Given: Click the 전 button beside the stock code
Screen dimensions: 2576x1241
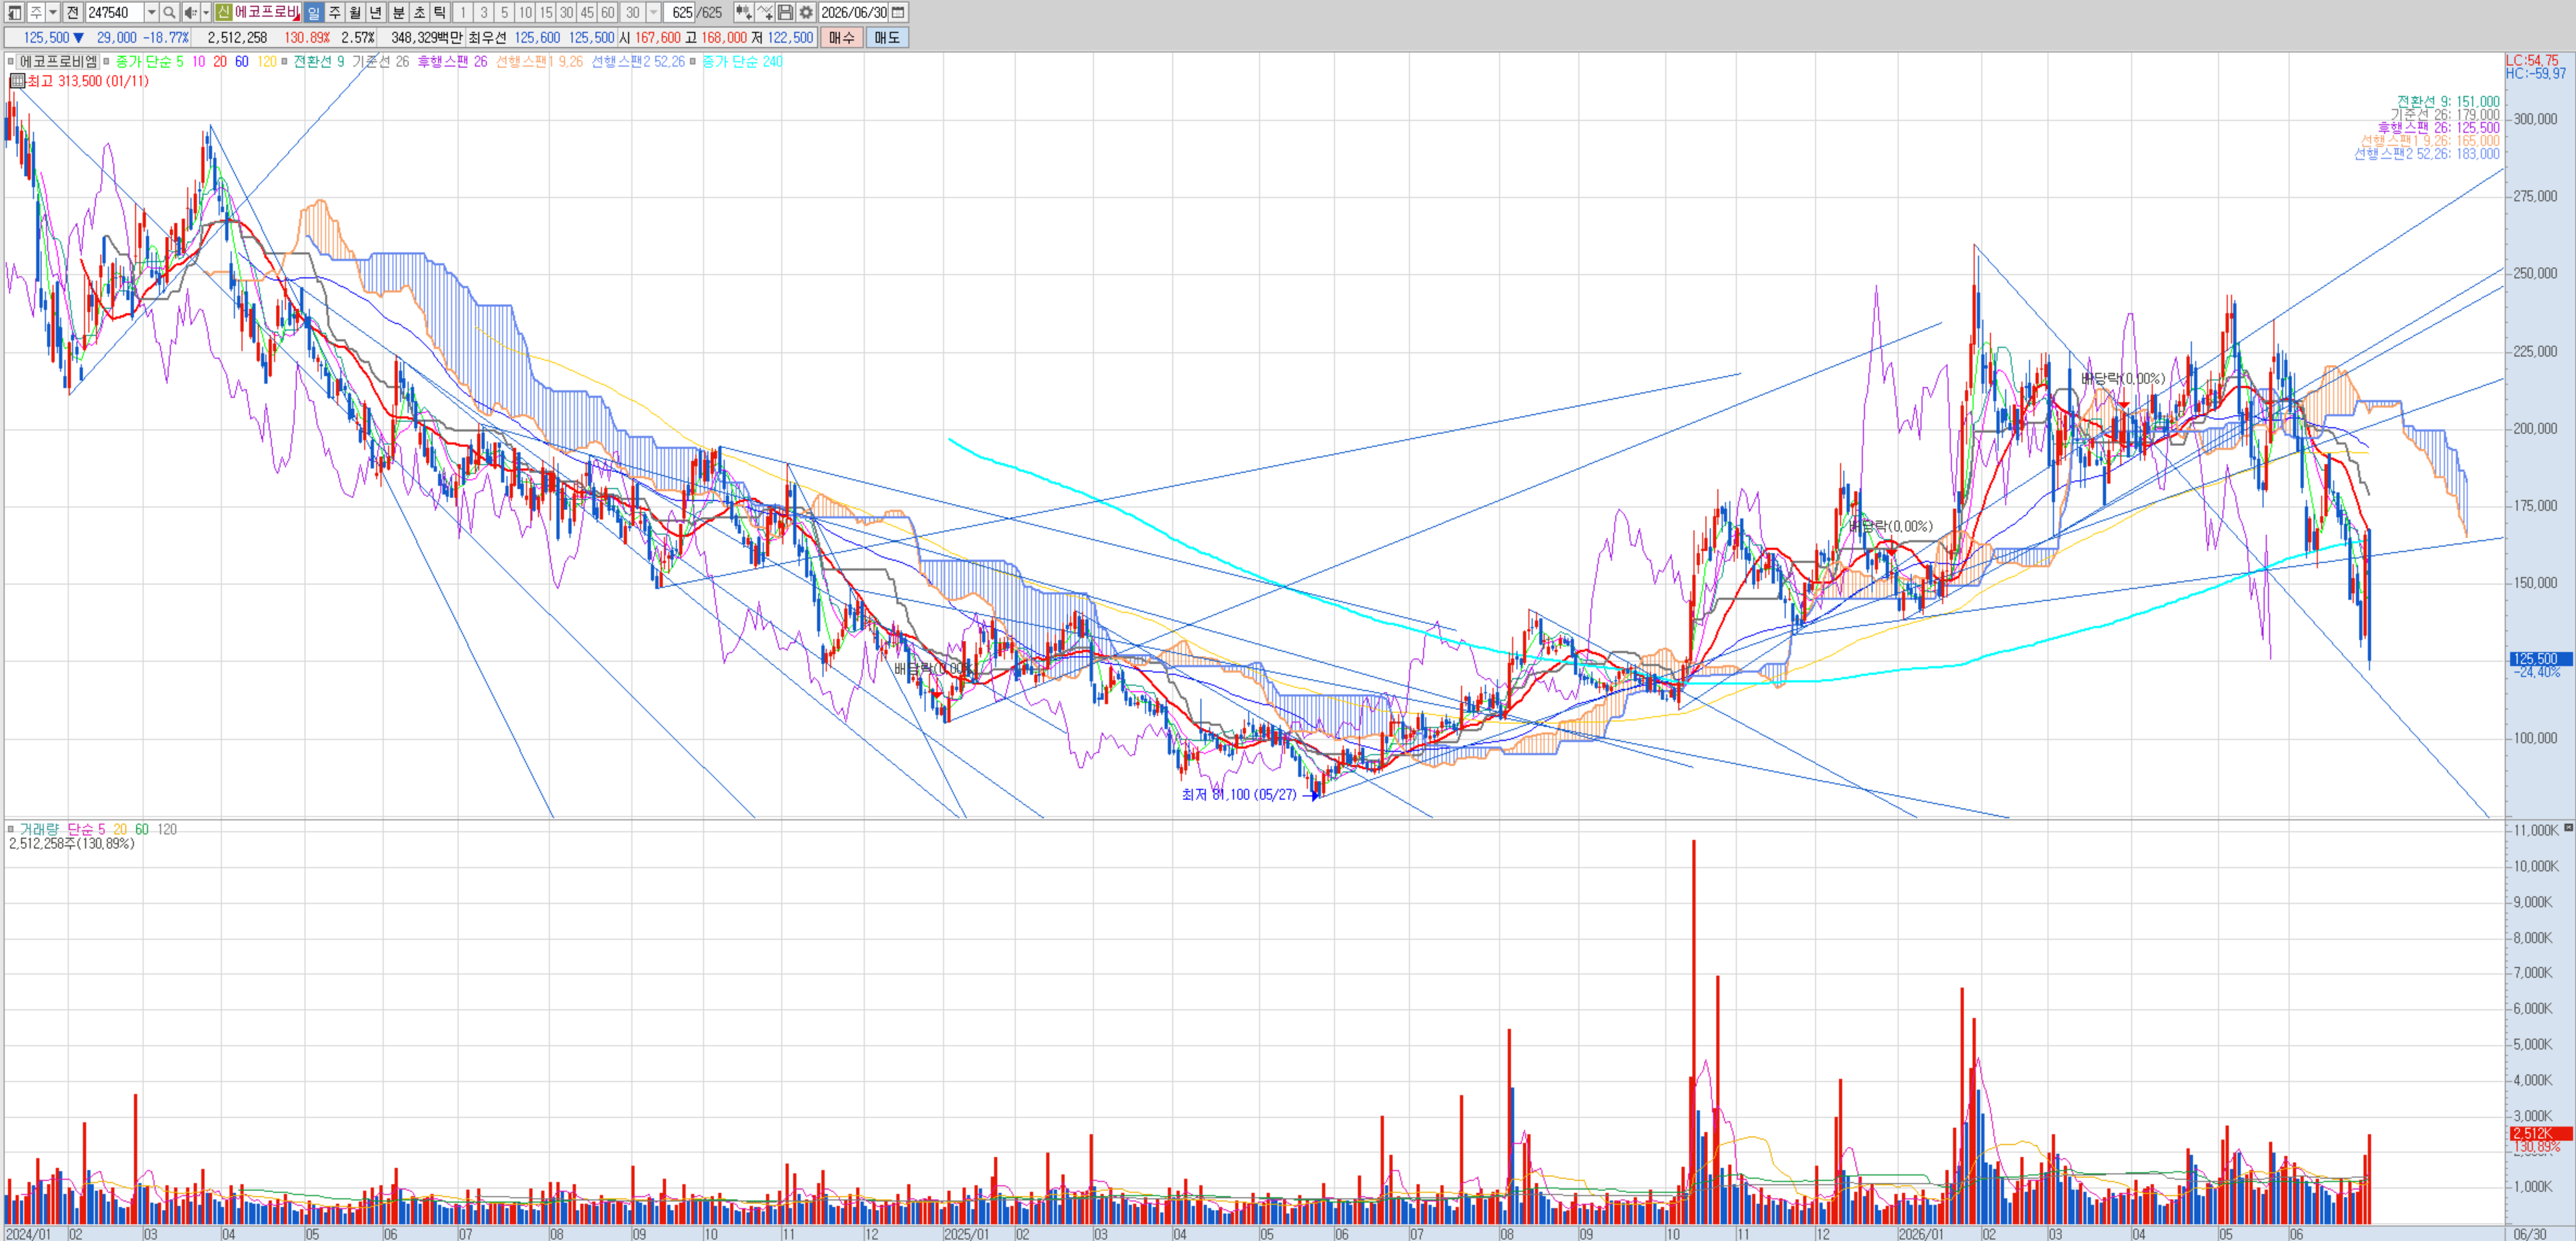Looking at the screenshot, I should (73, 12).
